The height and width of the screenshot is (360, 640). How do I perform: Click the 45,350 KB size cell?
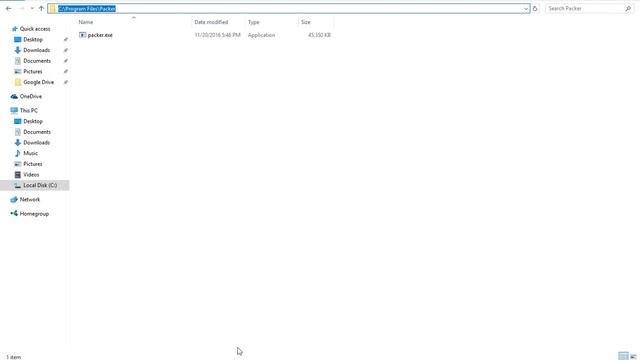(x=319, y=35)
